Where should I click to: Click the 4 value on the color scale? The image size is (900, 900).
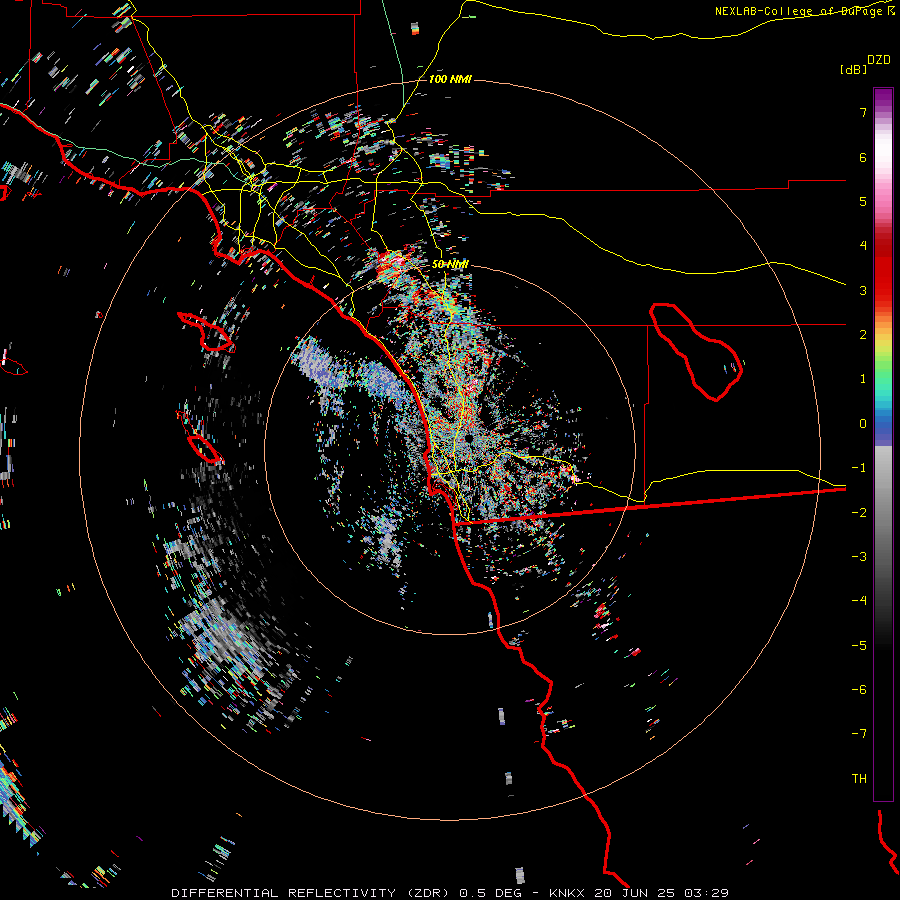(x=863, y=246)
